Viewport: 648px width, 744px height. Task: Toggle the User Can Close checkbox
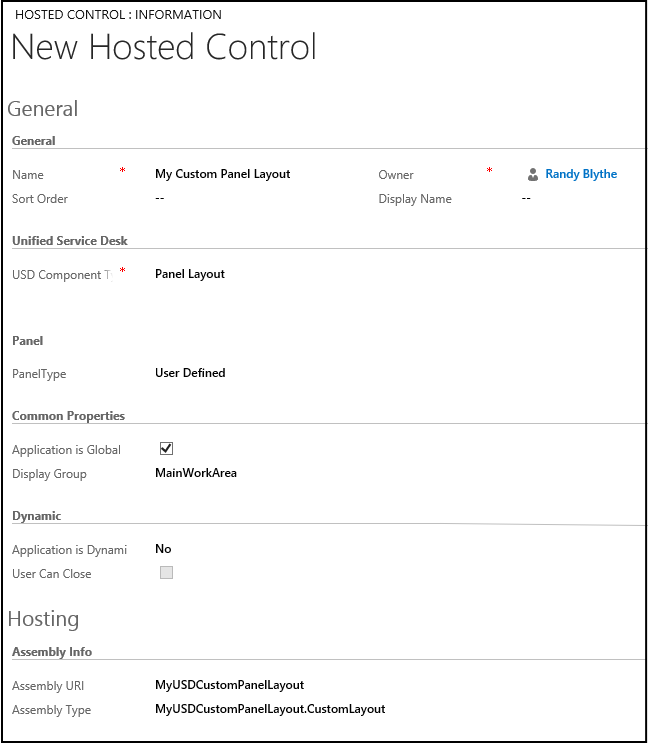click(x=167, y=573)
